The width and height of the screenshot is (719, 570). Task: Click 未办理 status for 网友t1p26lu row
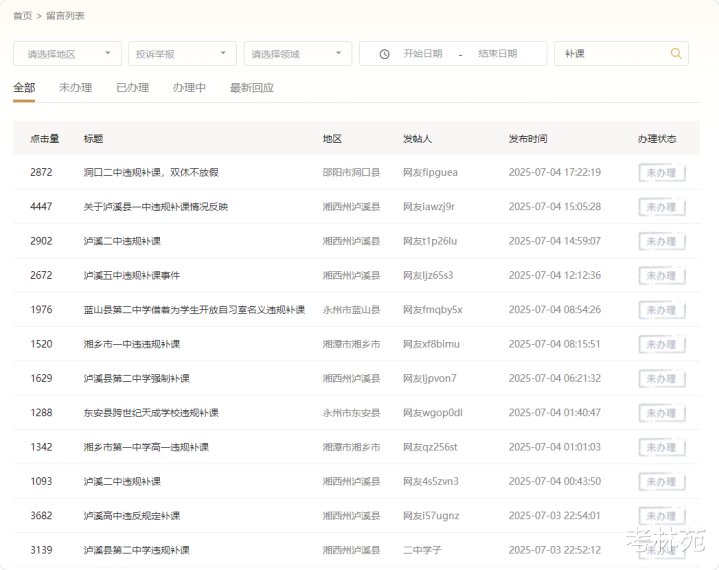[662, 242]
